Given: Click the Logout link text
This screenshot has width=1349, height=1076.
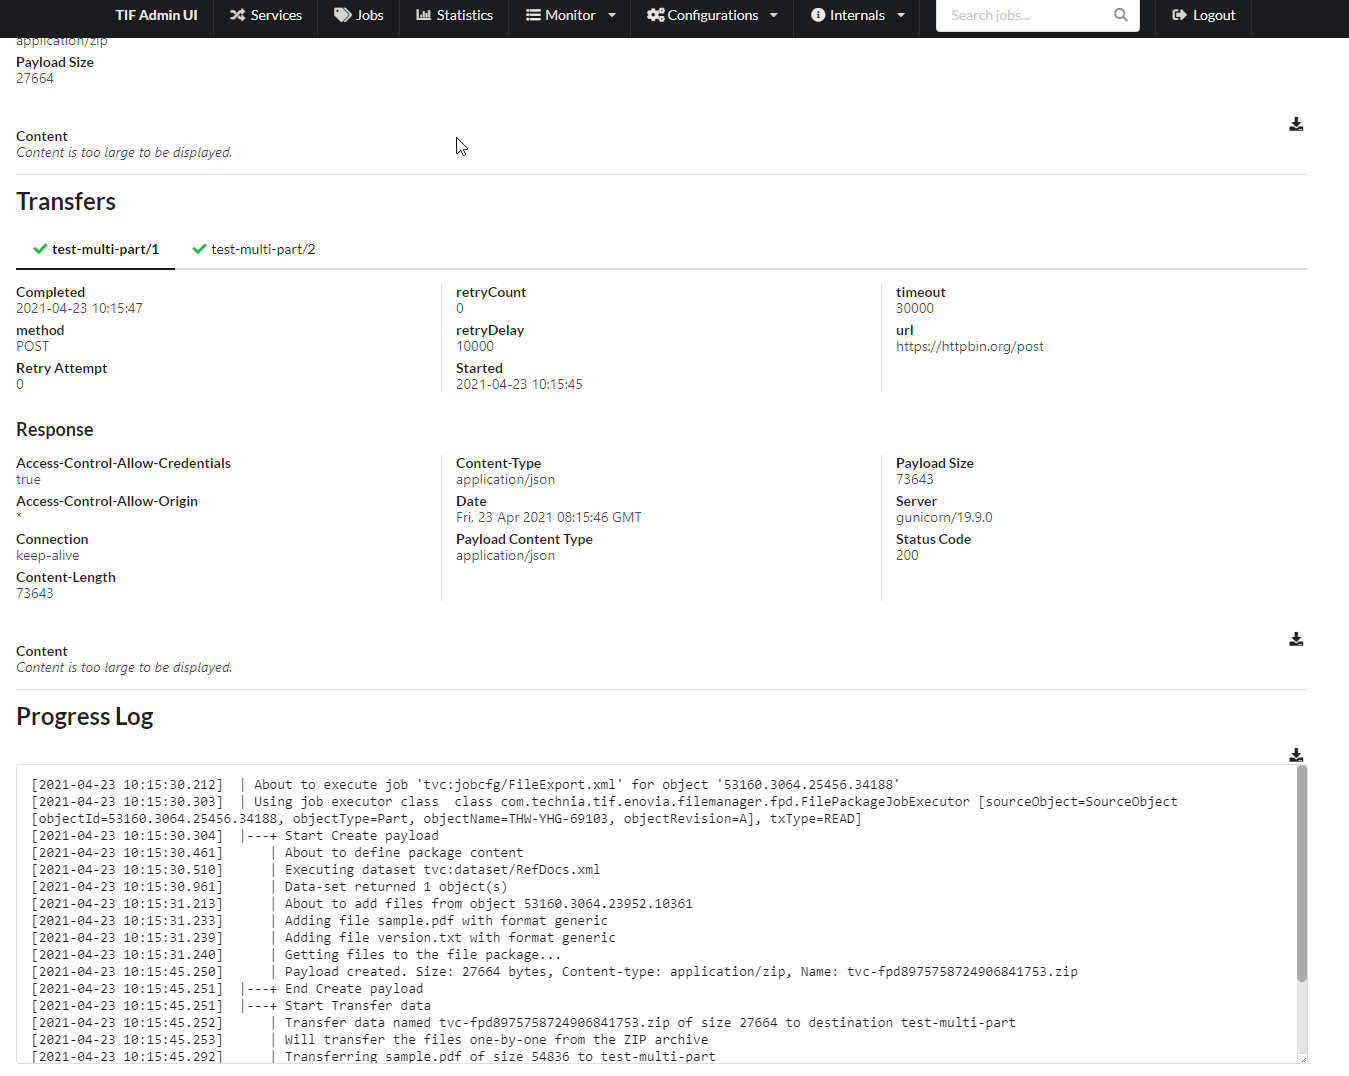Looking at the screenshot, I should [x=1214, y=15].
